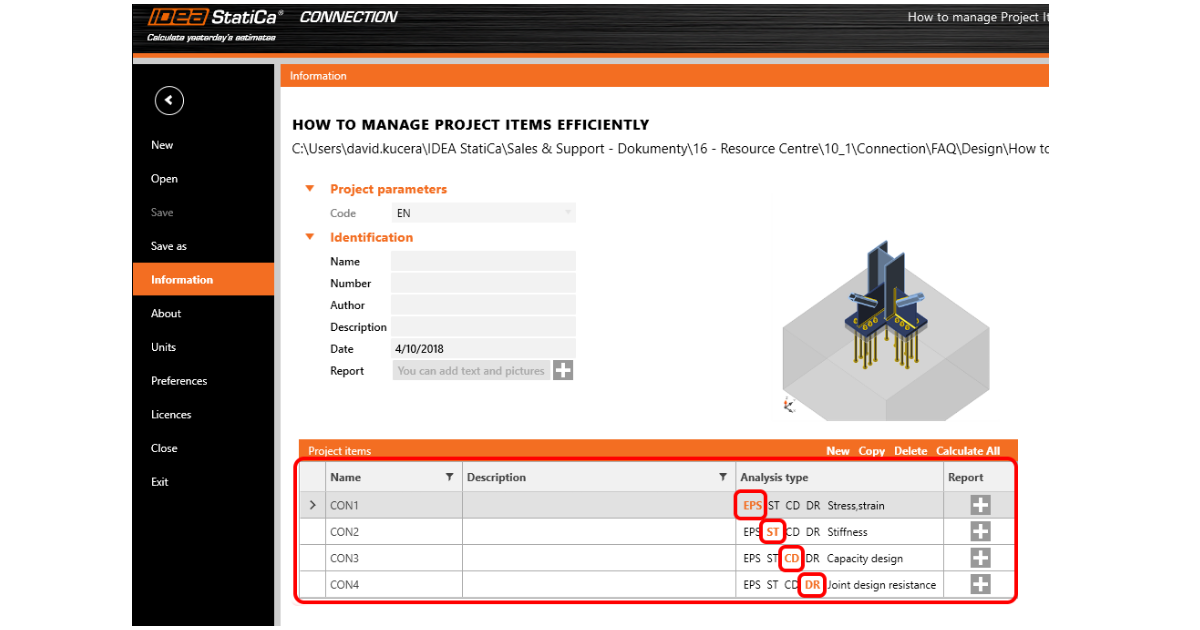Select the CON1 name cell

click(x=393, y=506)
